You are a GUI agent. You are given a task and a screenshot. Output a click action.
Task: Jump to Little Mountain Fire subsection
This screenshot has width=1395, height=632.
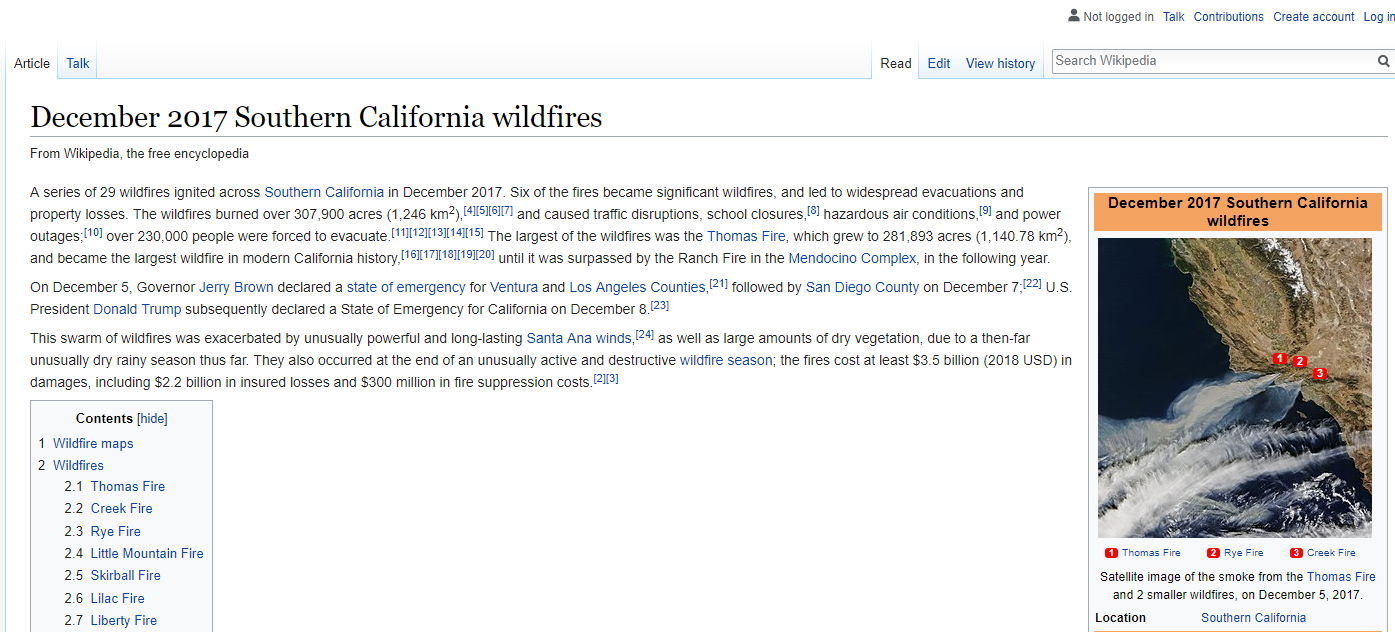tap(147, 554)
